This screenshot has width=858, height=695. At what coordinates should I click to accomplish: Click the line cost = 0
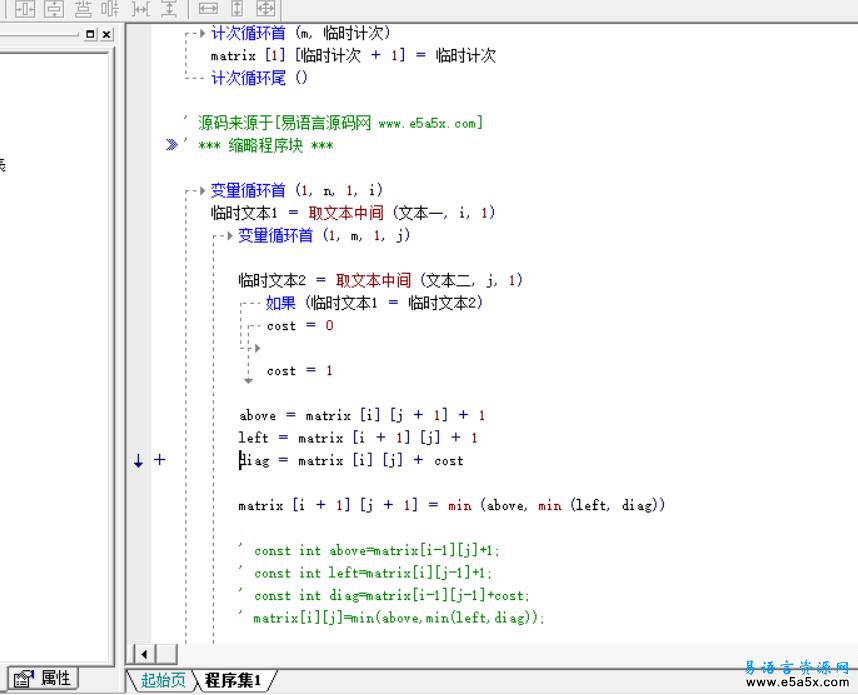[x=300, y=326]
